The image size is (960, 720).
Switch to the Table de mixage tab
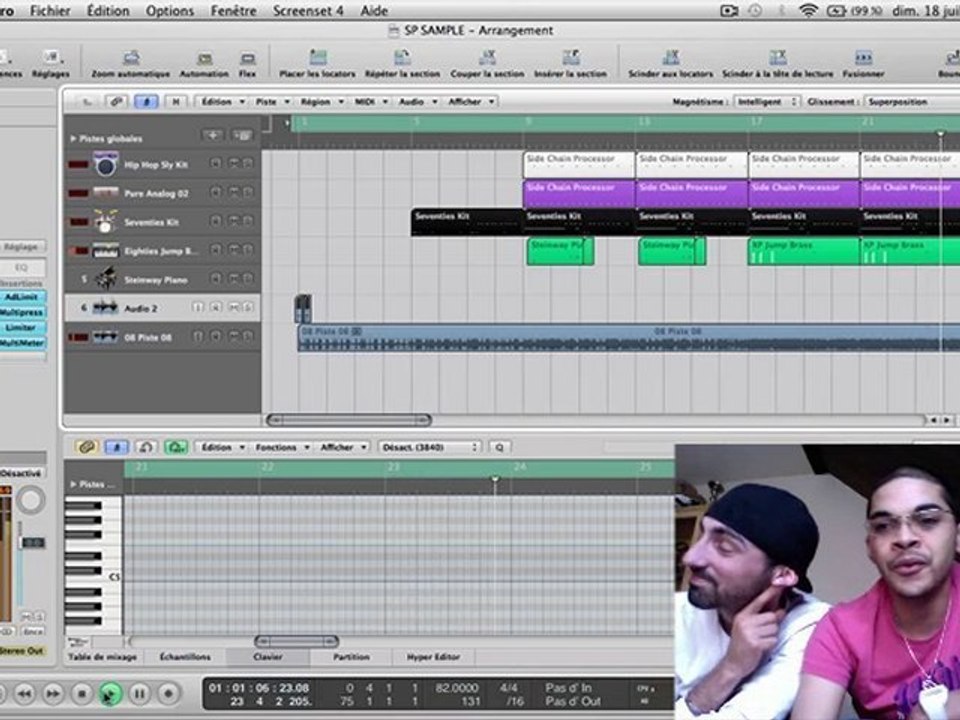(x=102, y=657)
